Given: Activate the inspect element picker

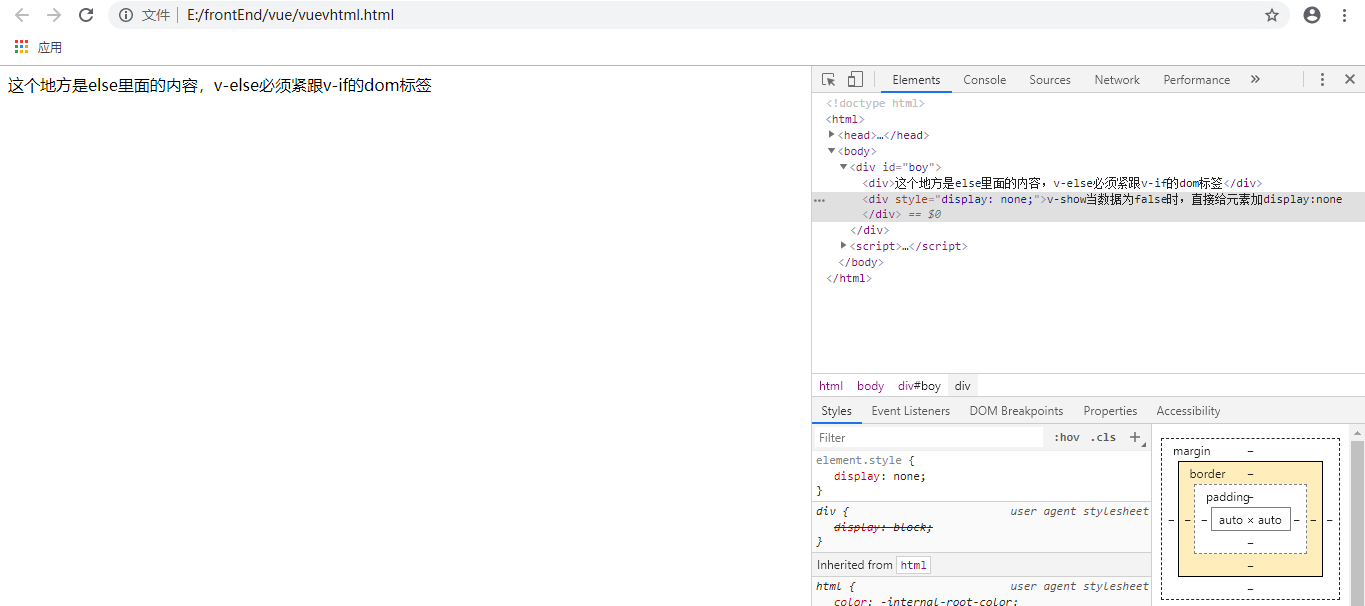Looking at the screenshot, I should [829, 79].
